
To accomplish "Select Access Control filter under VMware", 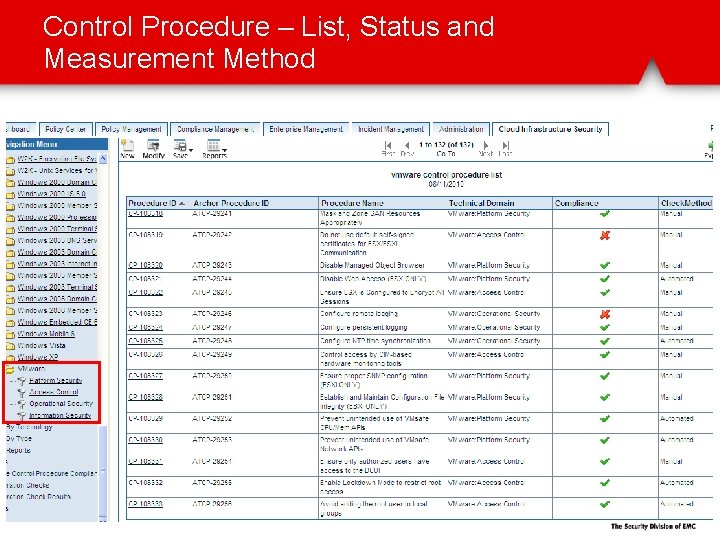I will 54,392.
